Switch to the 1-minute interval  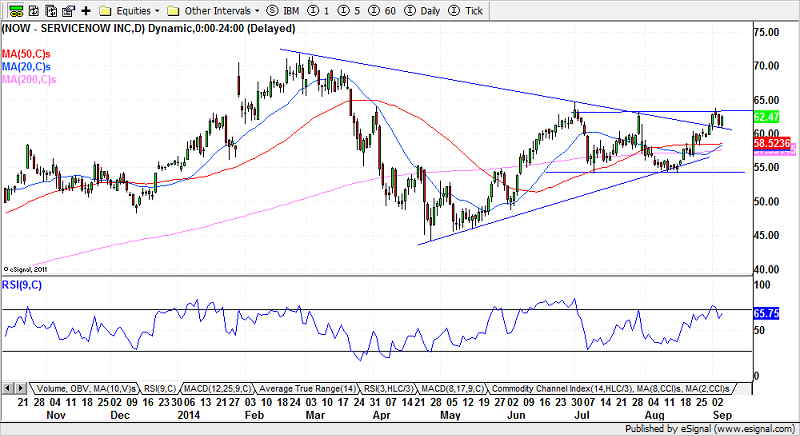click(x=319, y=11)
